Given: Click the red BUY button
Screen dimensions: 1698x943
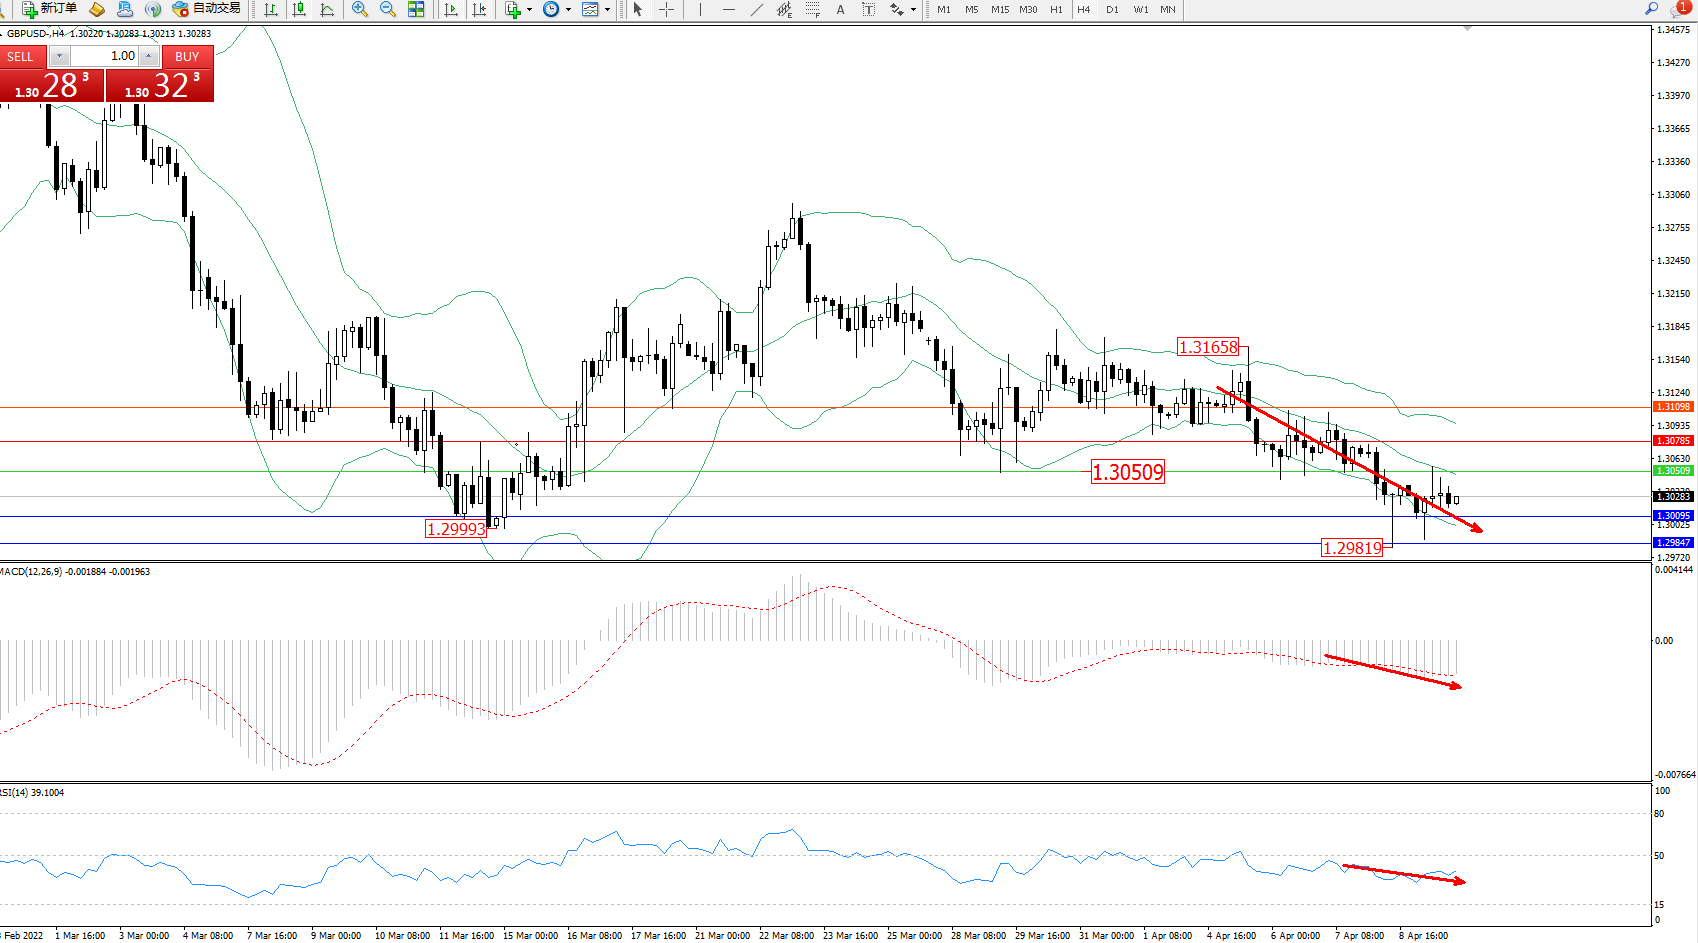Looking at the screenshot, I should click(187, 57).
